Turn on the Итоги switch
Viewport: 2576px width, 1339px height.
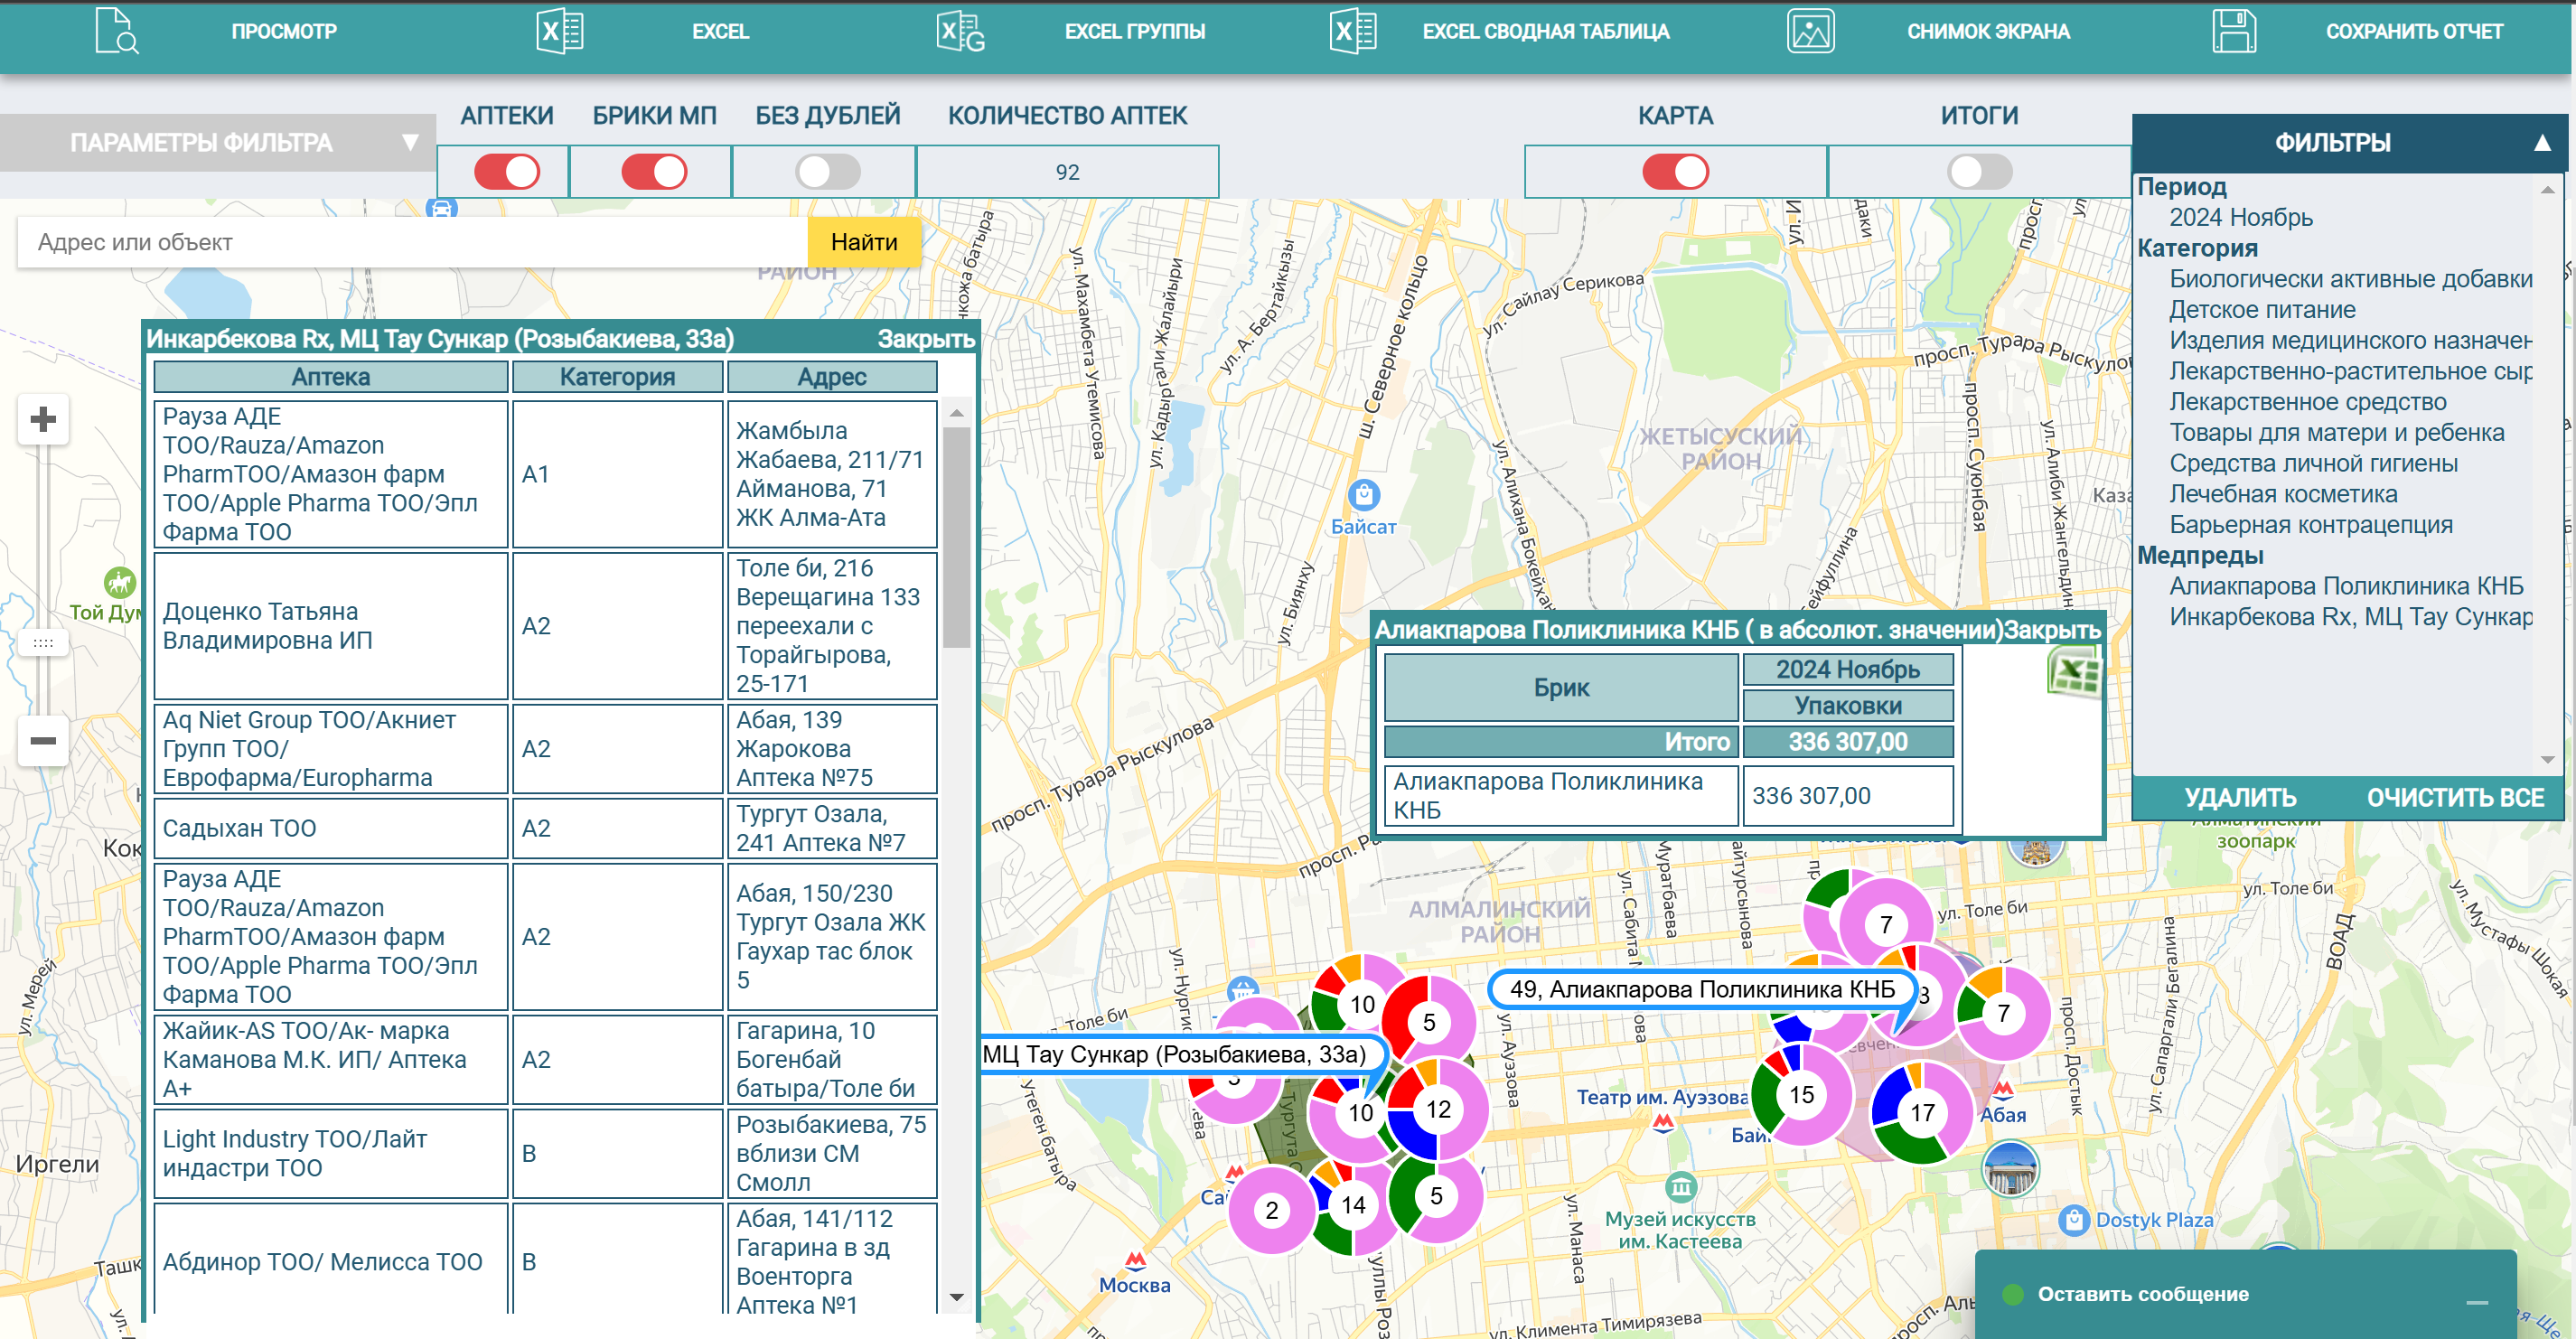(x=1978, y=172)
